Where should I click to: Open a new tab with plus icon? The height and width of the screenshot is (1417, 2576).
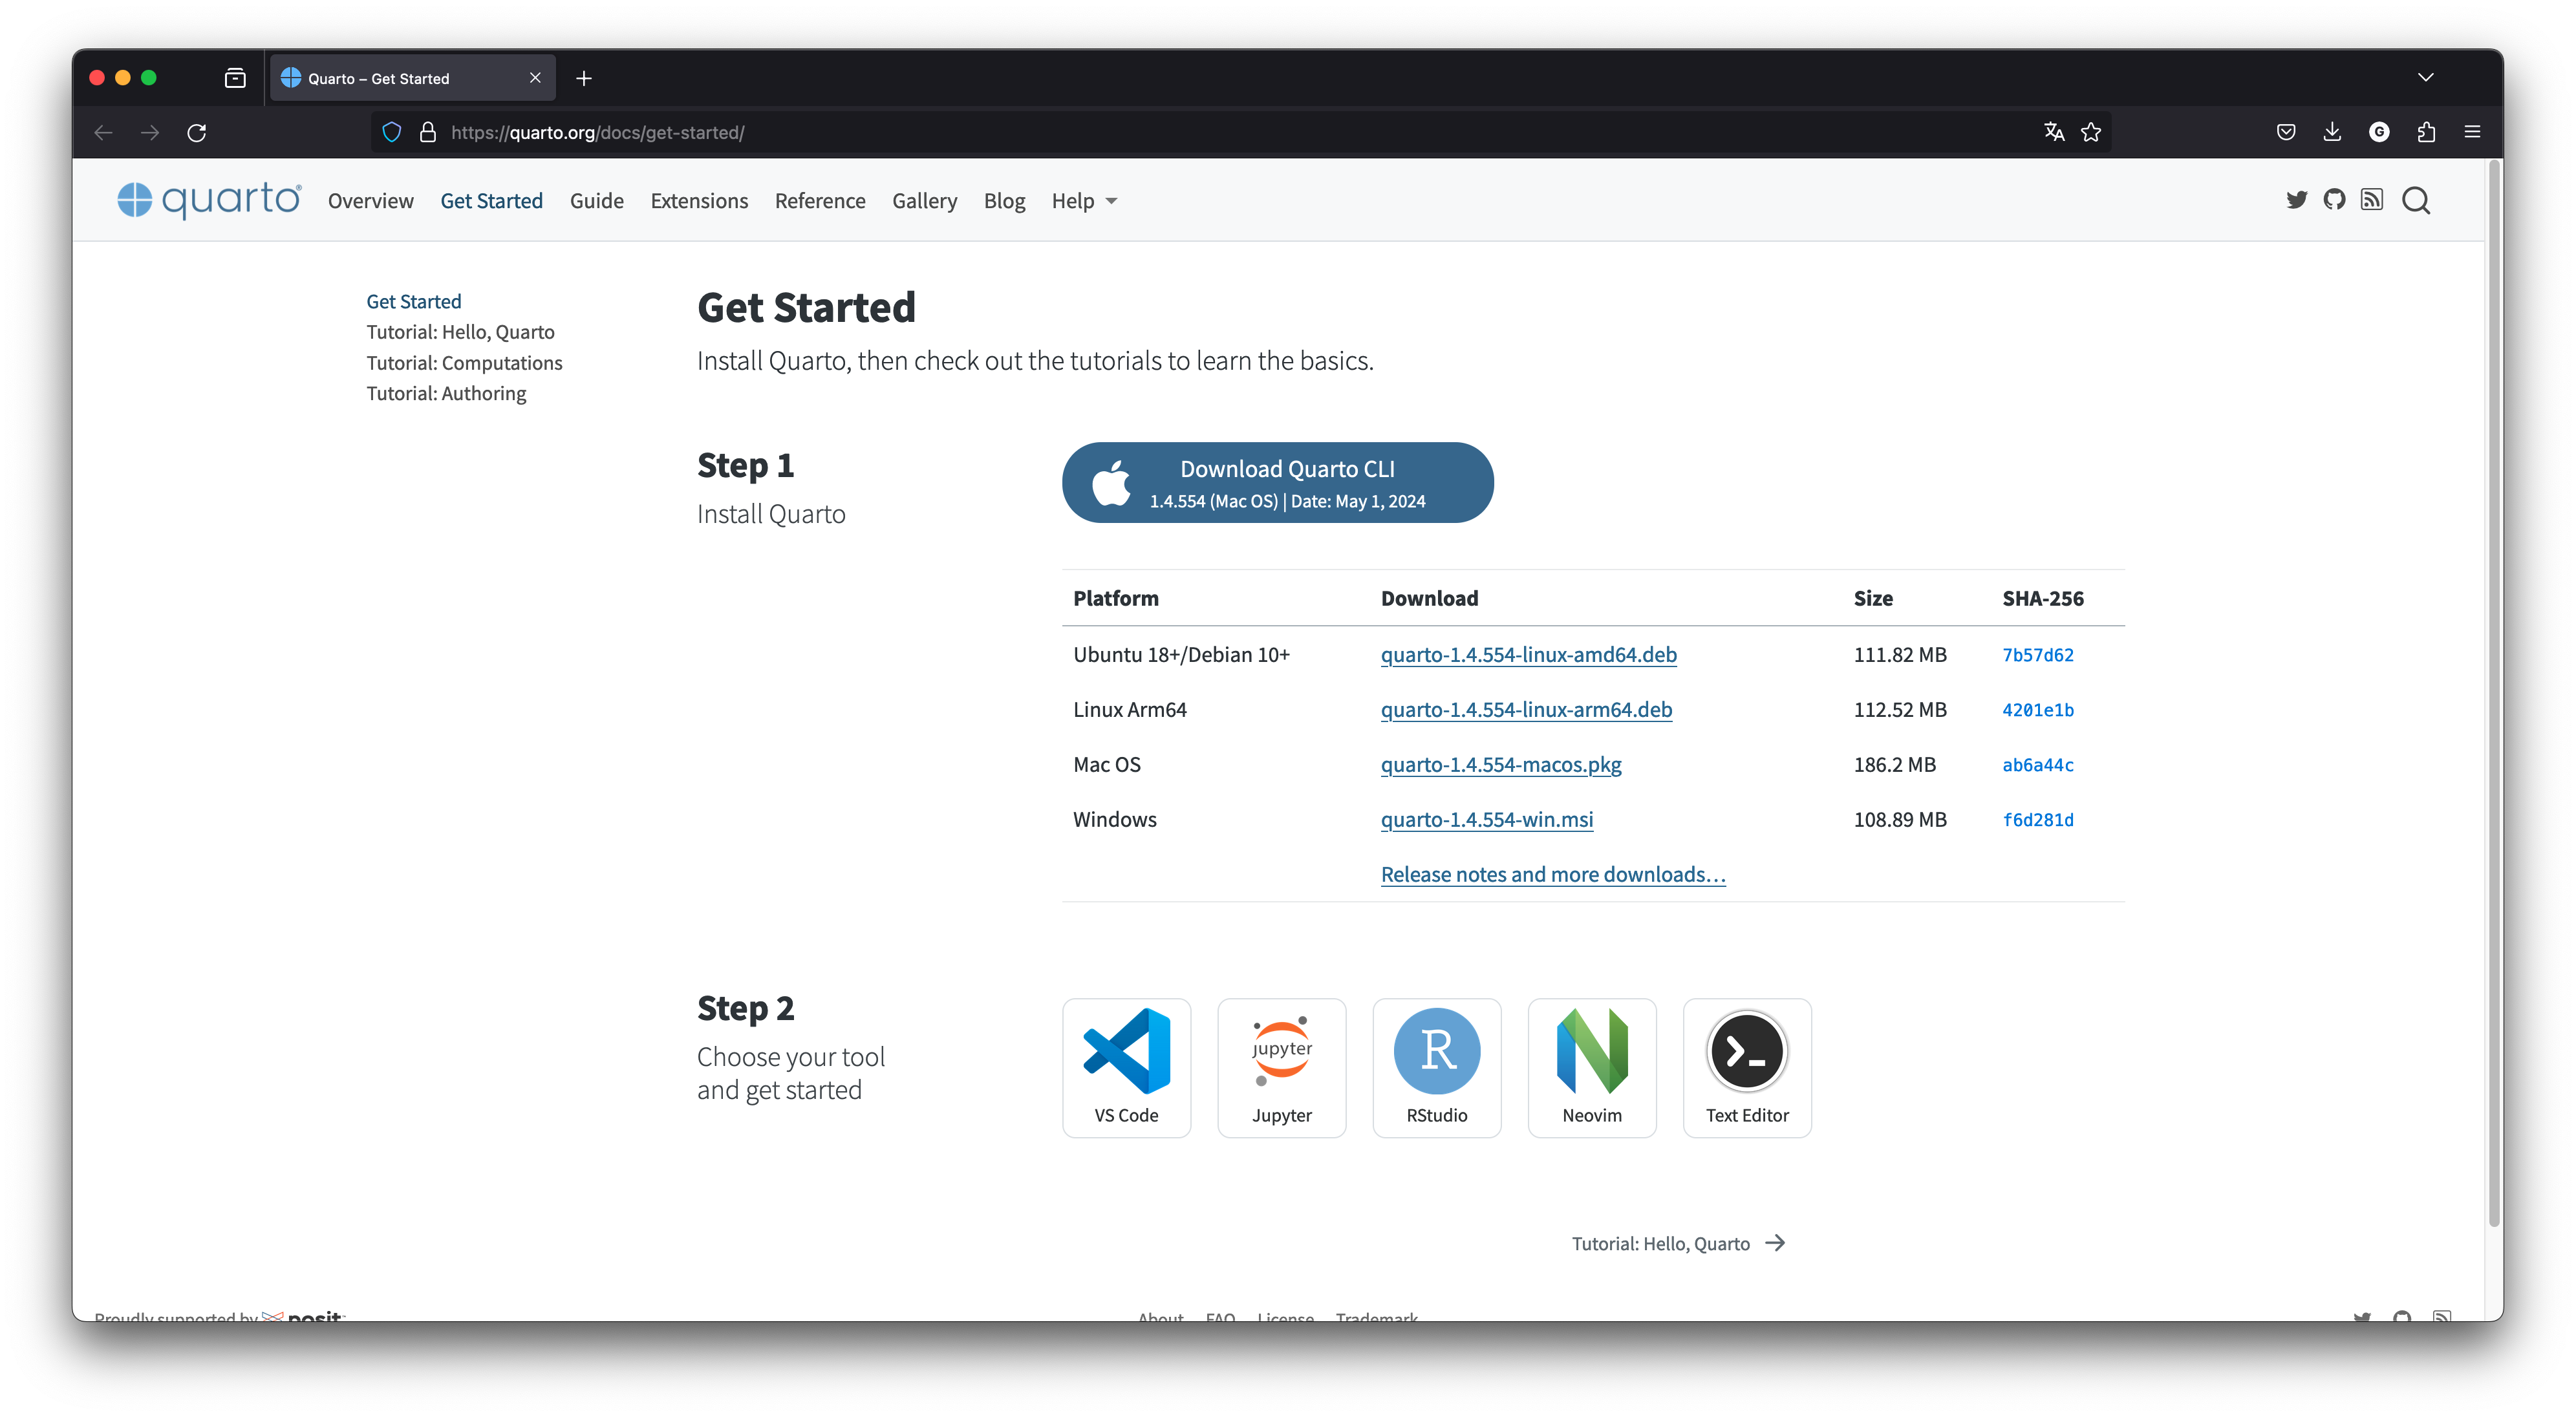[584, 78]
